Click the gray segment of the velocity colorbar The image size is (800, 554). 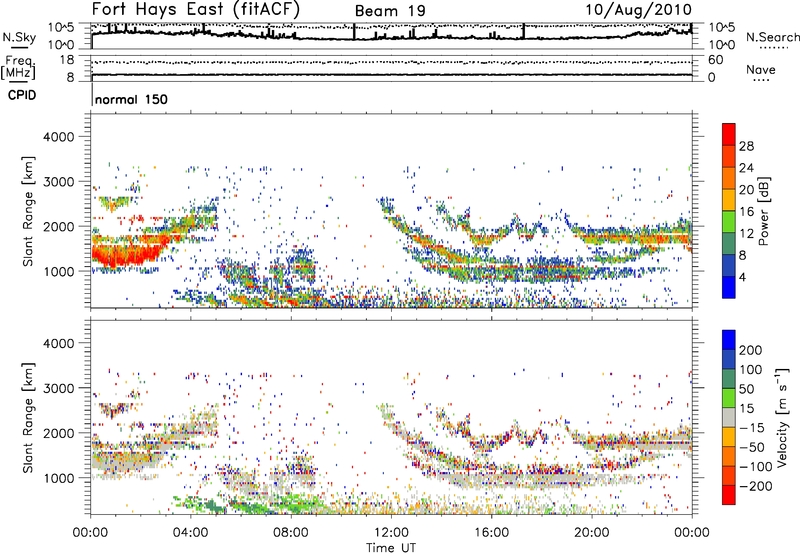pos(729,418)
